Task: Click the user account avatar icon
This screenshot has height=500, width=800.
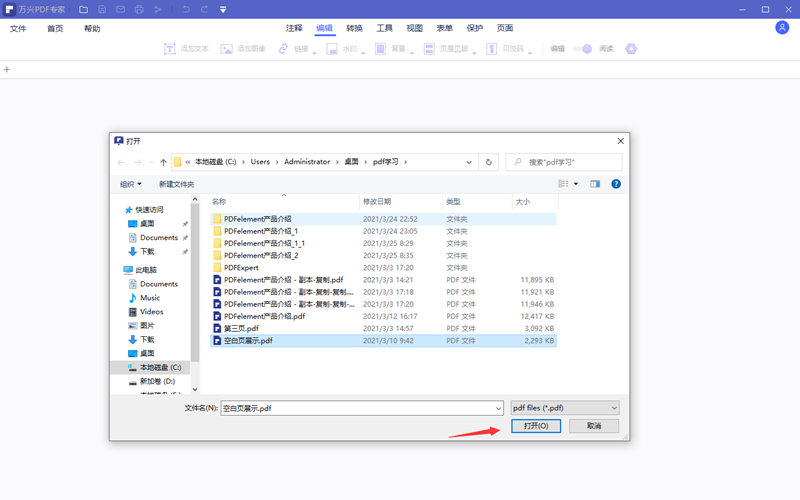Action: coord(782,28)
